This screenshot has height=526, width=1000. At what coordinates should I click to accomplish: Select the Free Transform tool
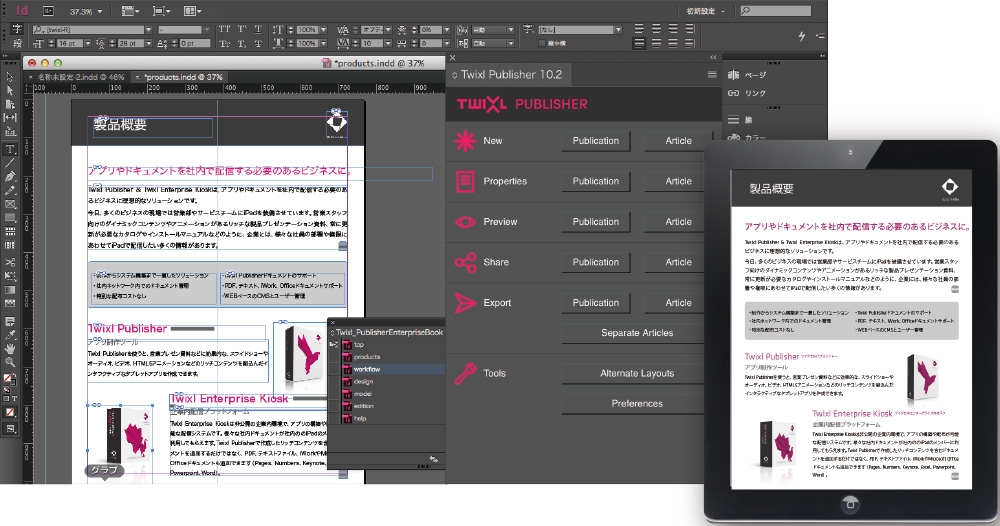click(10, 276)
